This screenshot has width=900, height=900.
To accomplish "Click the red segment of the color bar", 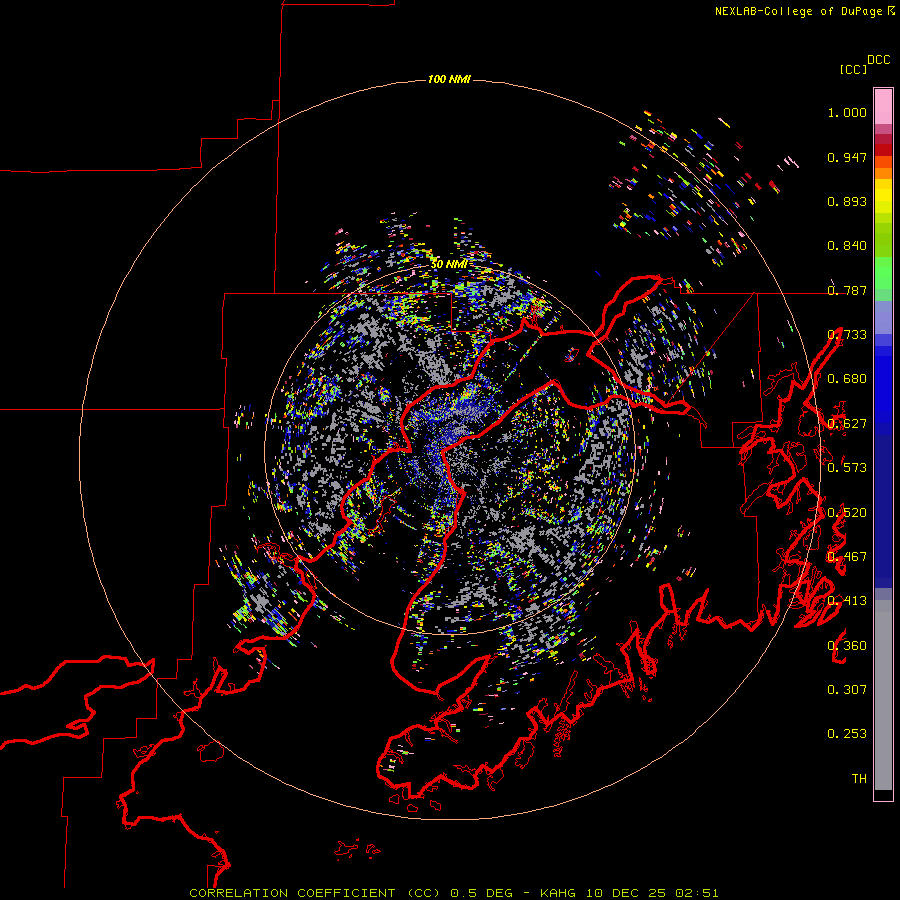I will (883, 149).
